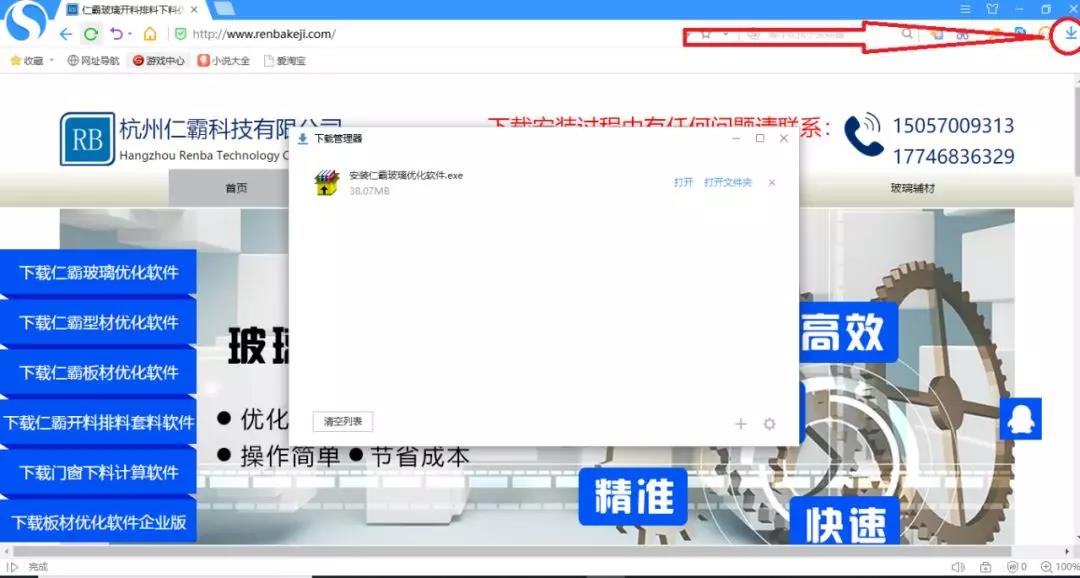Viewport: 1080px width, 578px height.
Task: Select phone number 17746836329
Action: [x=954, y=157]
